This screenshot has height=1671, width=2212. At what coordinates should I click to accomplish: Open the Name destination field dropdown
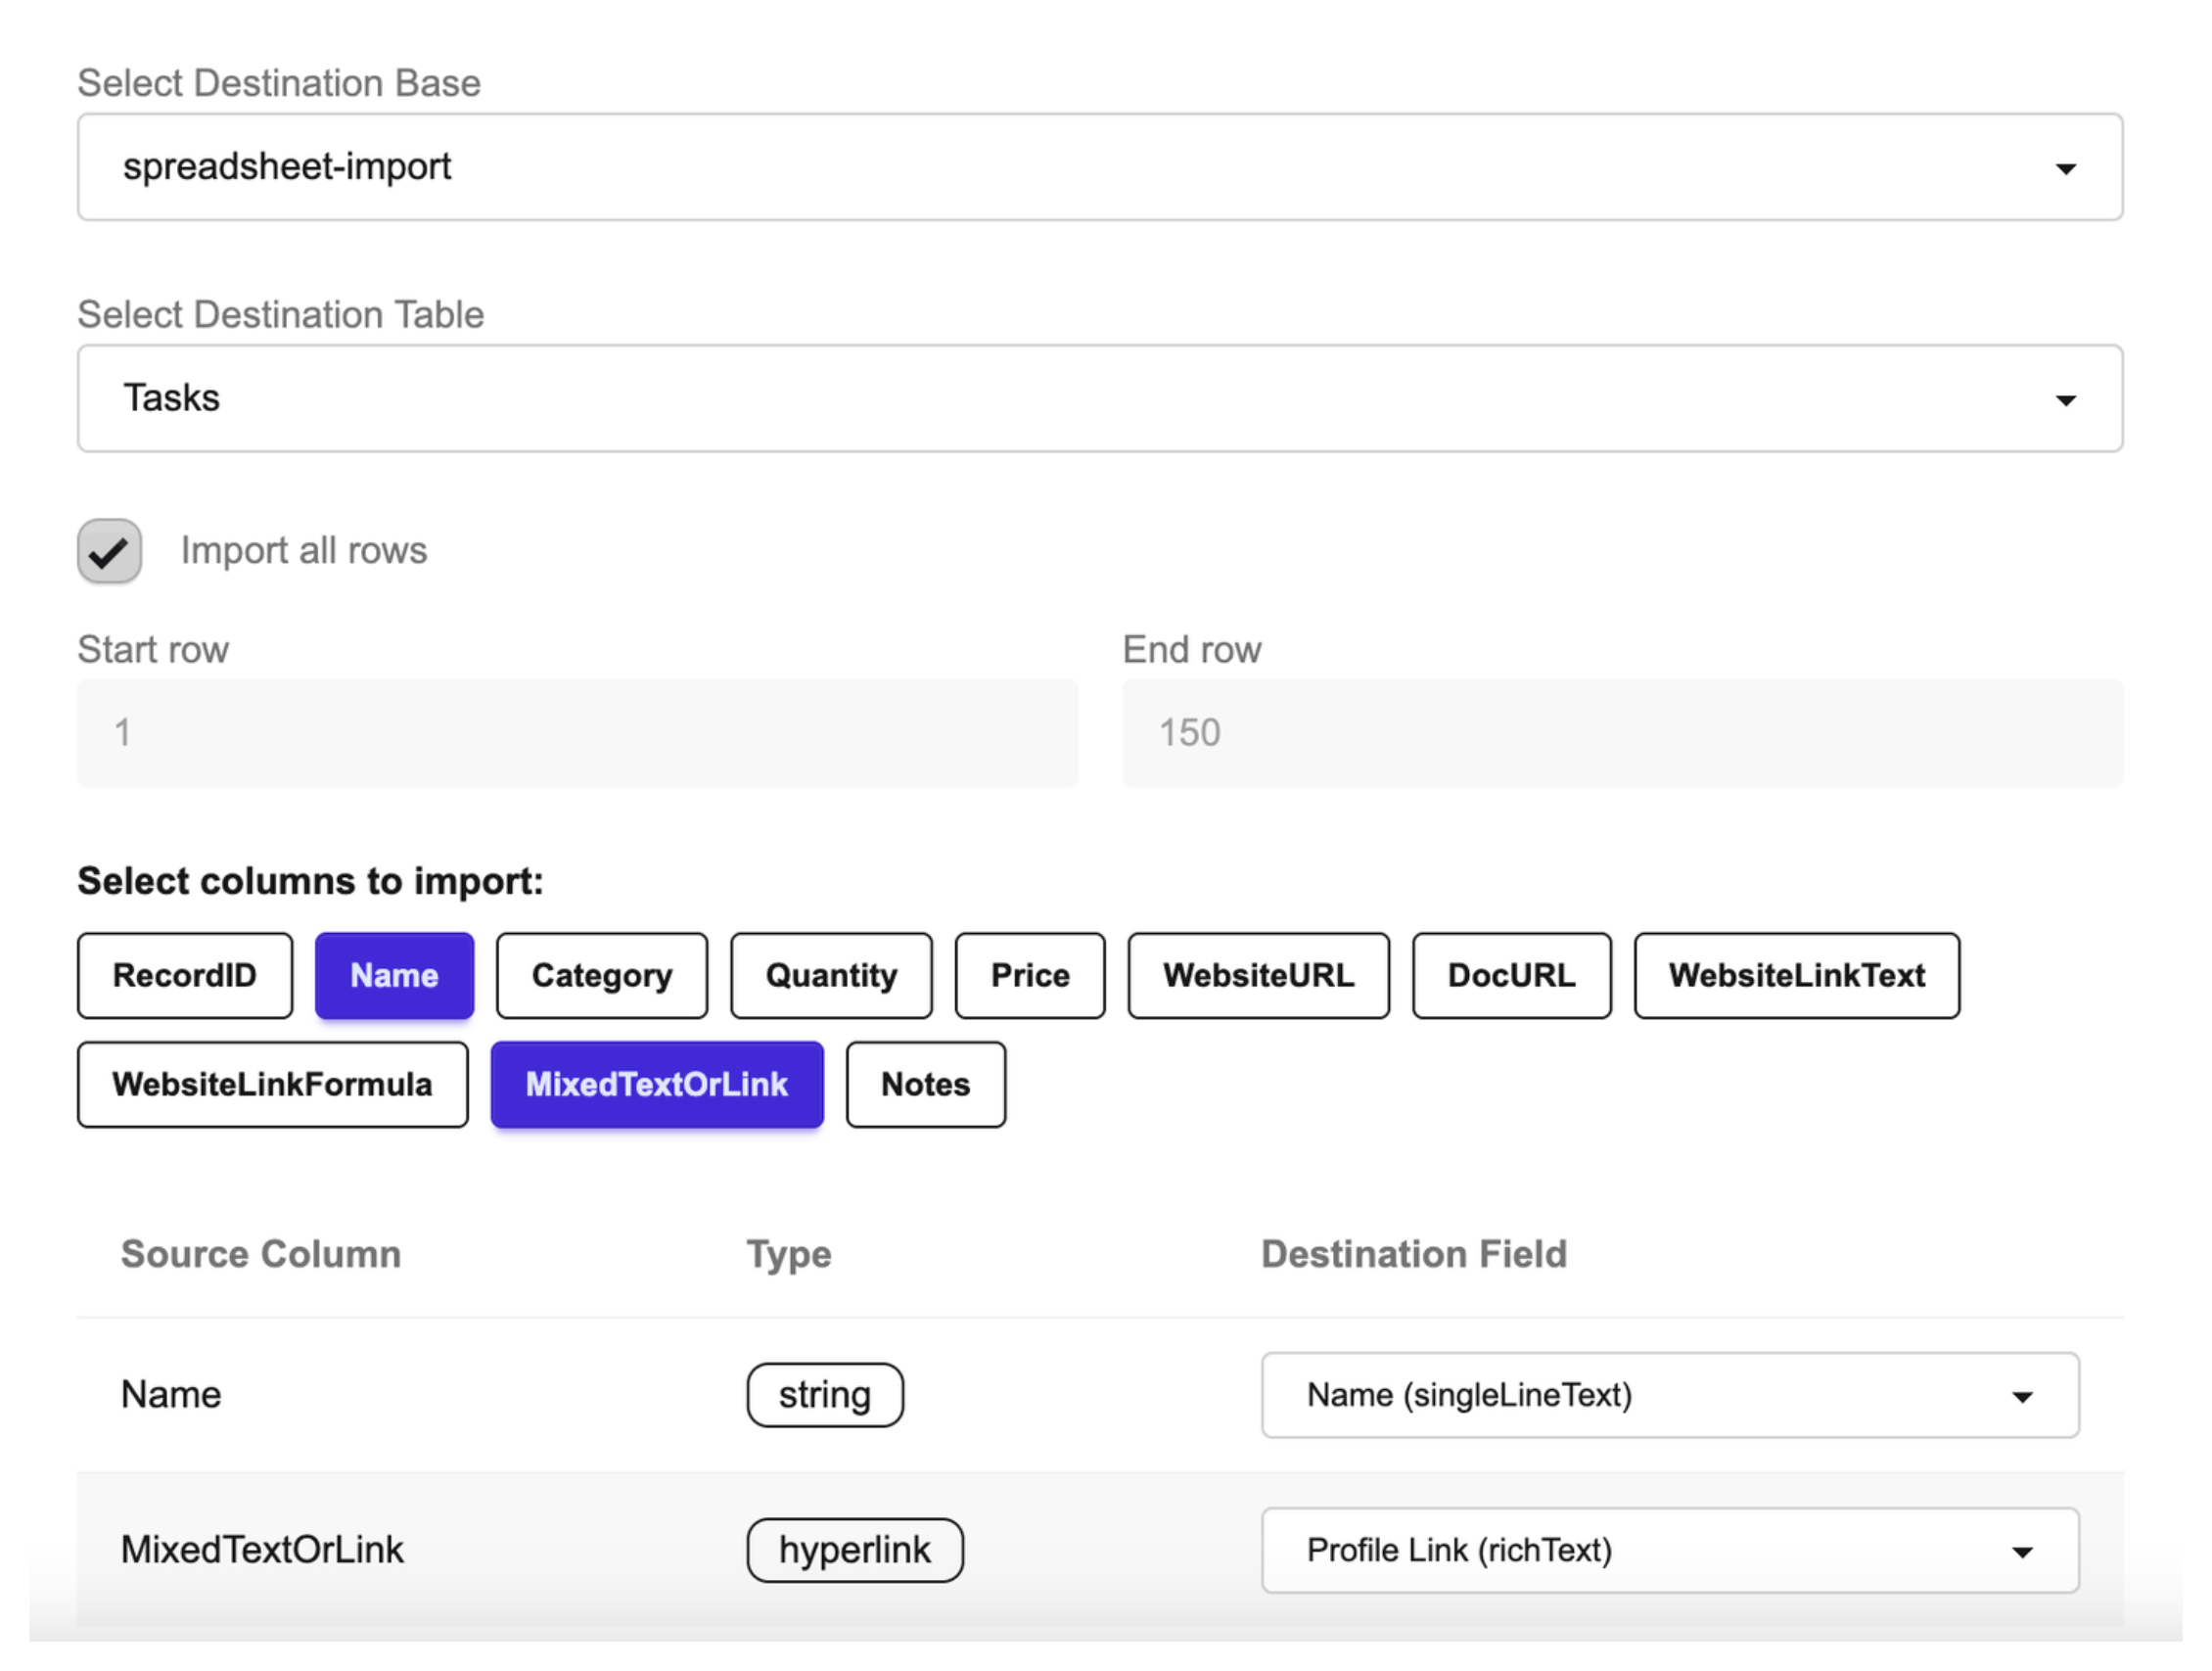(1670, 1395)
